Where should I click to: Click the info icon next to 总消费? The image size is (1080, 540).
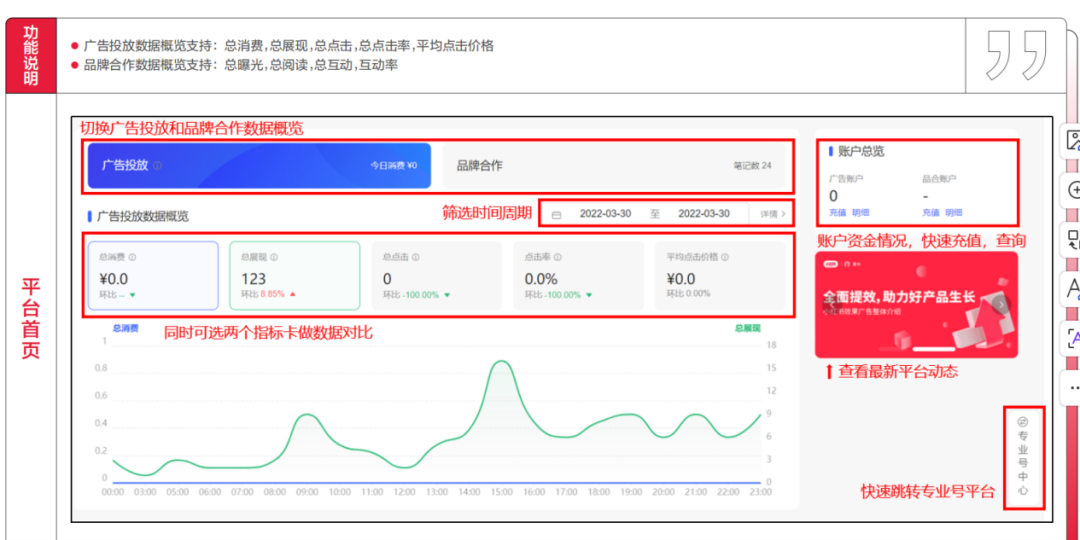[x=132, y=257]
